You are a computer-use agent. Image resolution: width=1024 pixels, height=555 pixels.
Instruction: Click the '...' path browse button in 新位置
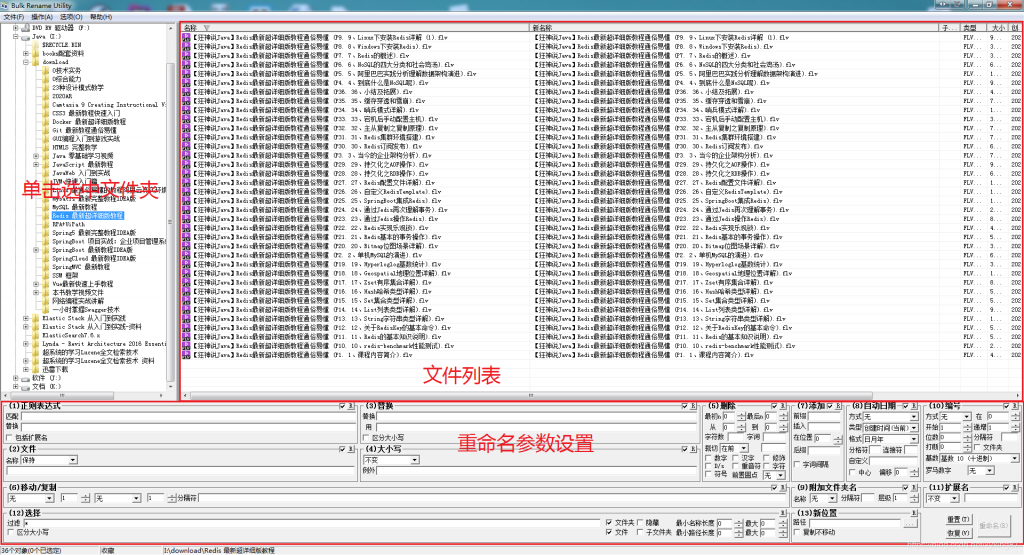(x=909, y=524)
